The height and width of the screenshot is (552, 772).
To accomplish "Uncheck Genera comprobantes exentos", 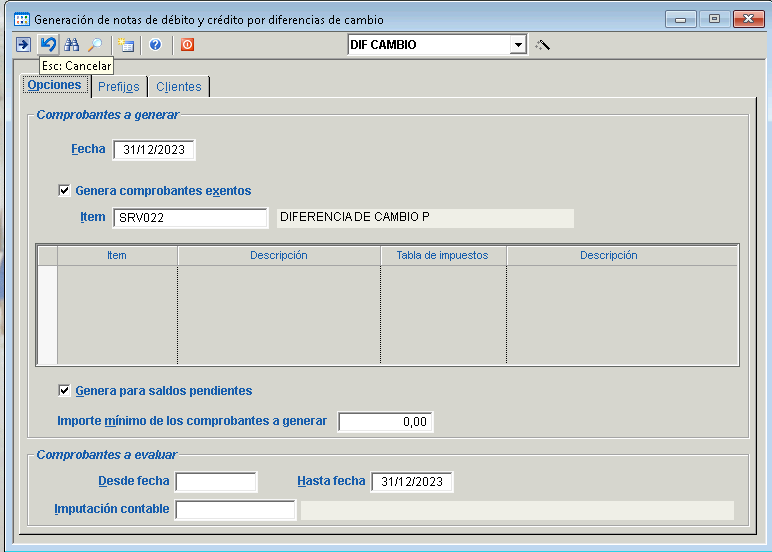I will (x=65, y=190).
